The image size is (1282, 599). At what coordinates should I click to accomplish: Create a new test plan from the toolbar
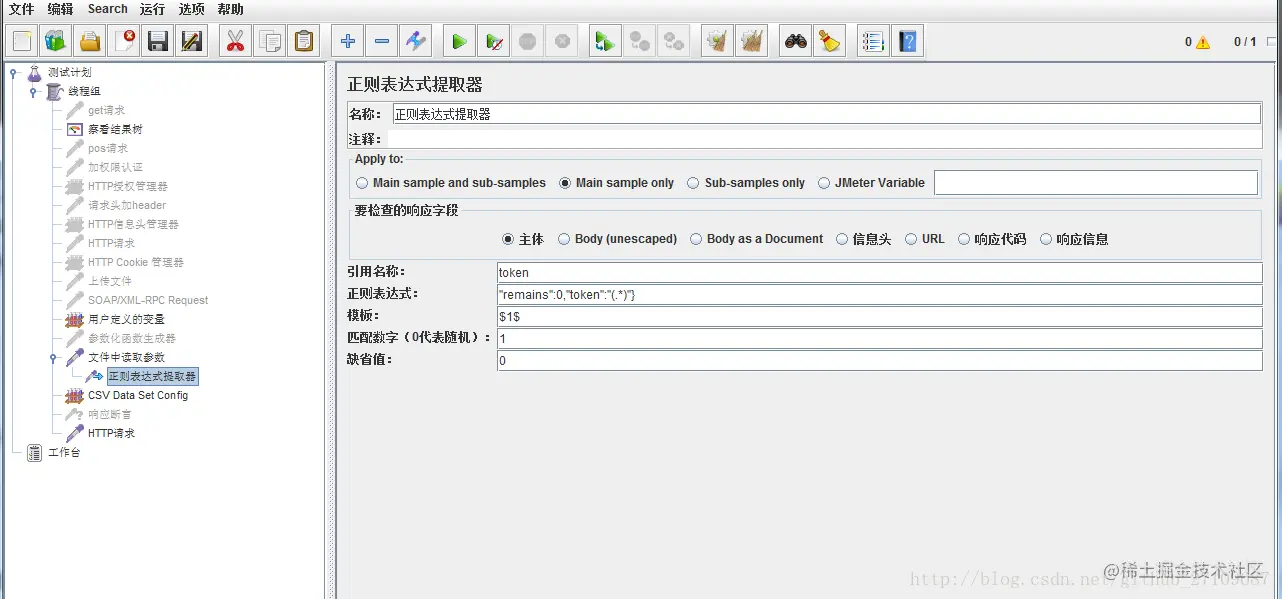22,41
